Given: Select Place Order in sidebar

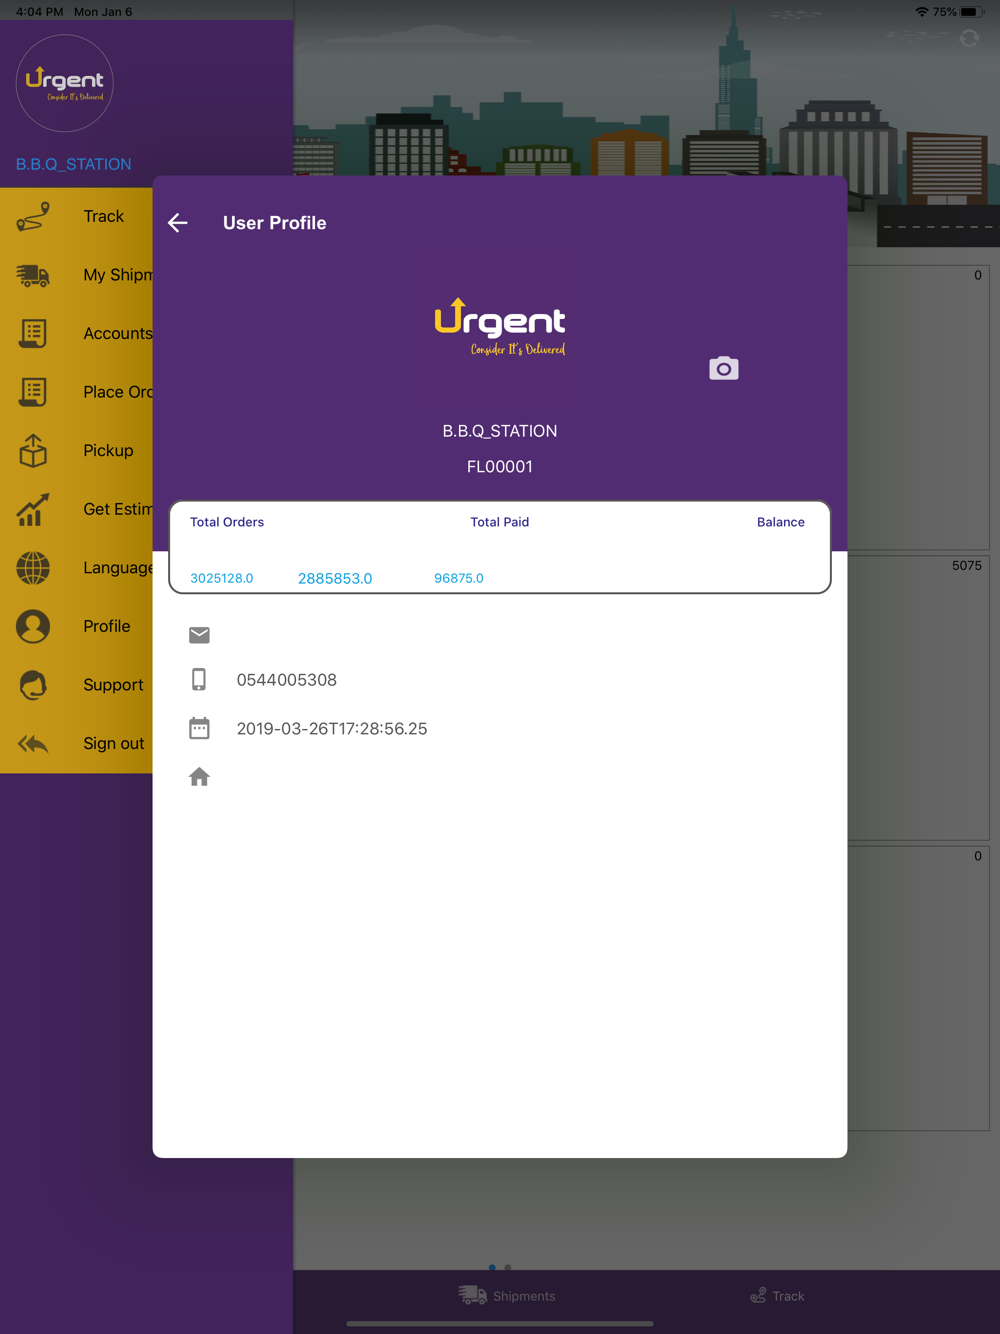Looking at the screenshot, I should pos(76,392).
